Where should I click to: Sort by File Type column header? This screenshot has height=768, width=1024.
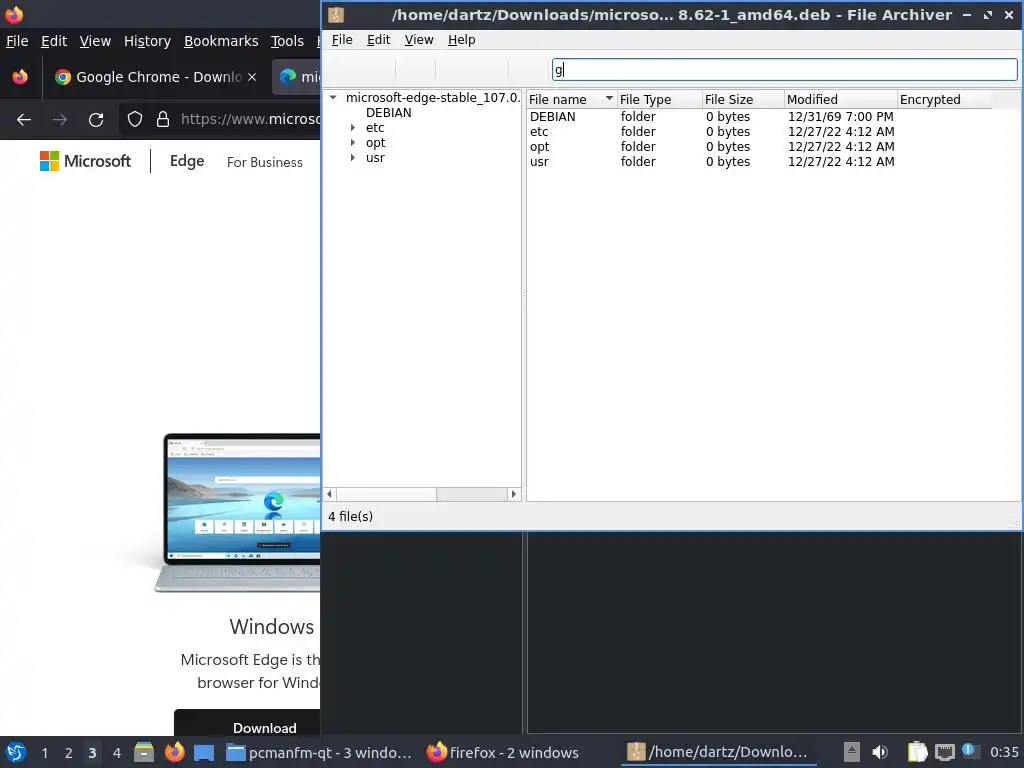[x=660, y=99]
